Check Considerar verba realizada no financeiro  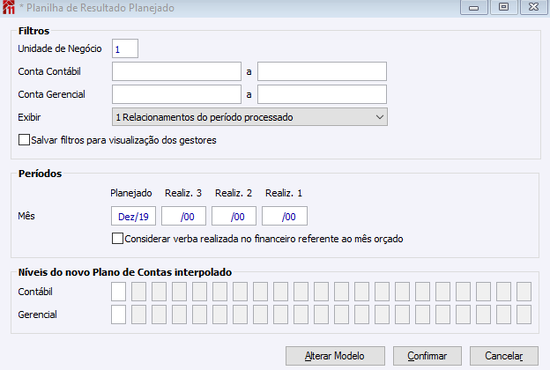tap(118, 238)
